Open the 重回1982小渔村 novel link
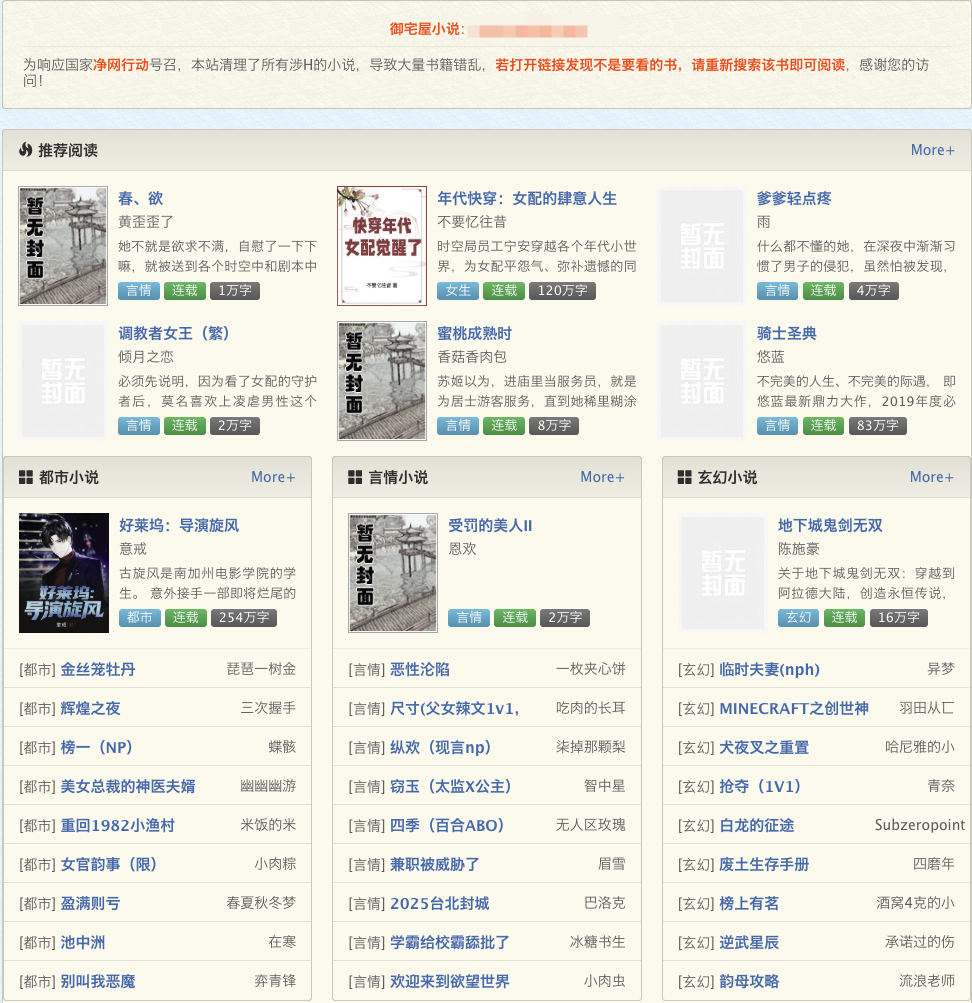The image size is (972, 1003). click(x=118, y=825)
